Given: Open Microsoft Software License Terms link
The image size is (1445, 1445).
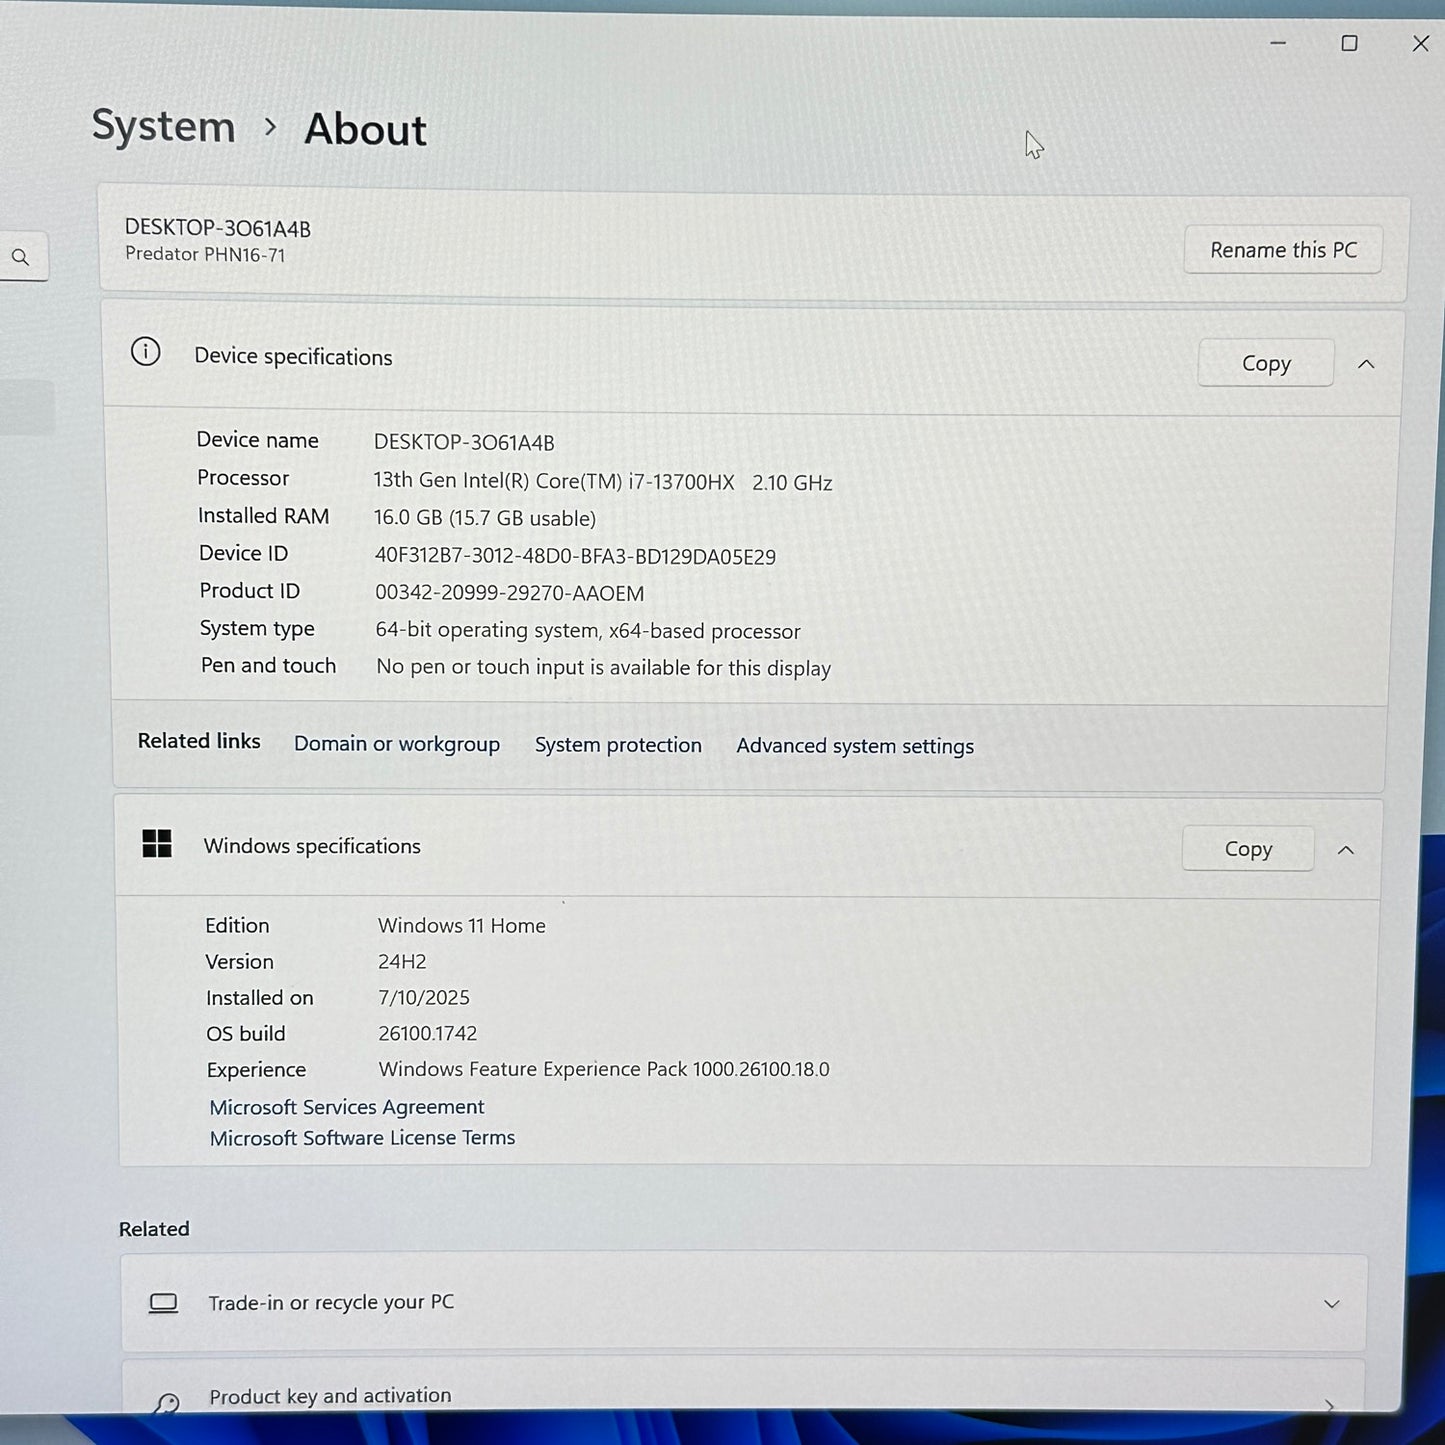Looking at the screenshot, I should (362, 1138).
